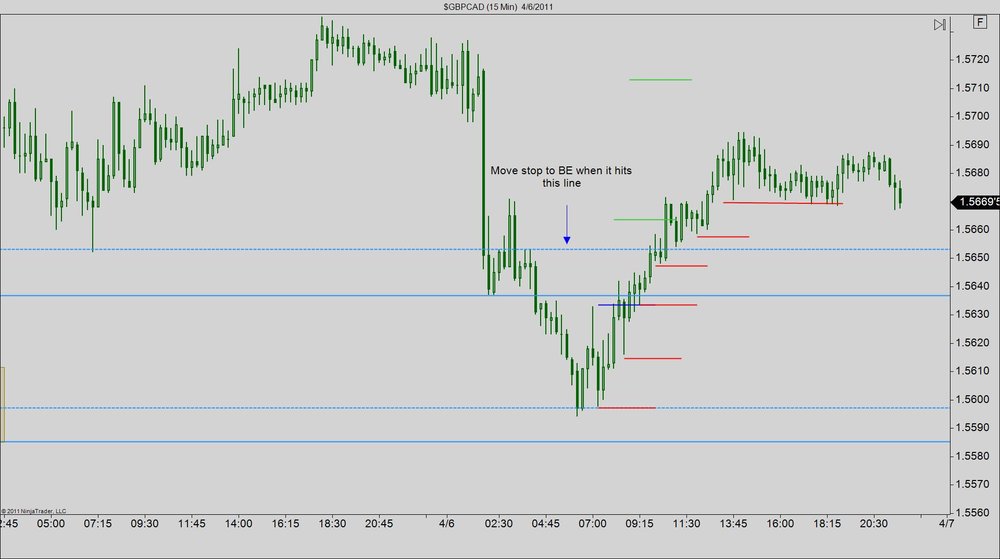Screen dimensions: 1000x559
Task: Click the 1.5630 price axis label
Action: [x=972, y=314]
